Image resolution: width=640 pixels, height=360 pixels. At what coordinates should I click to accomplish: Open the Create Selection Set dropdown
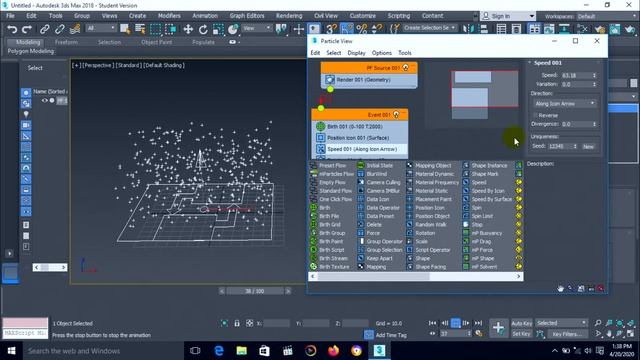[x=429, y=28]
